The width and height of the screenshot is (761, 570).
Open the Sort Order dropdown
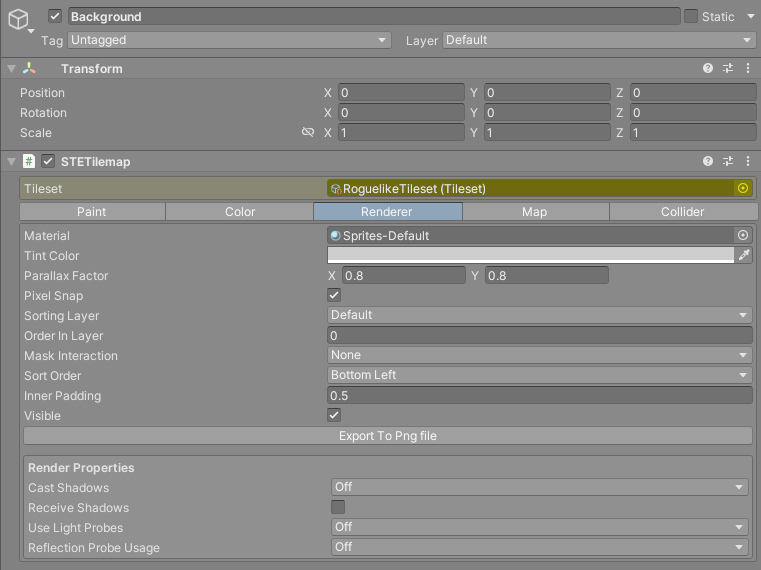(540, 375)
